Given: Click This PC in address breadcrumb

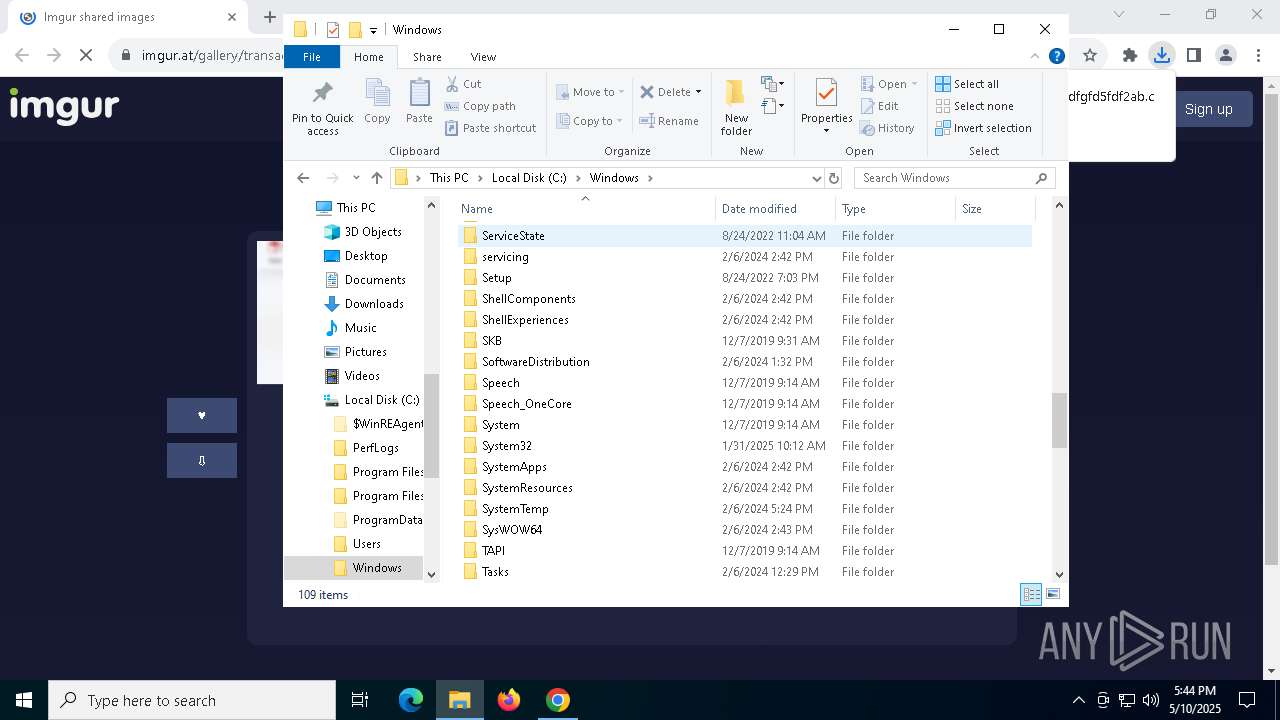Looking at the screenshot, I should point(449,178).
